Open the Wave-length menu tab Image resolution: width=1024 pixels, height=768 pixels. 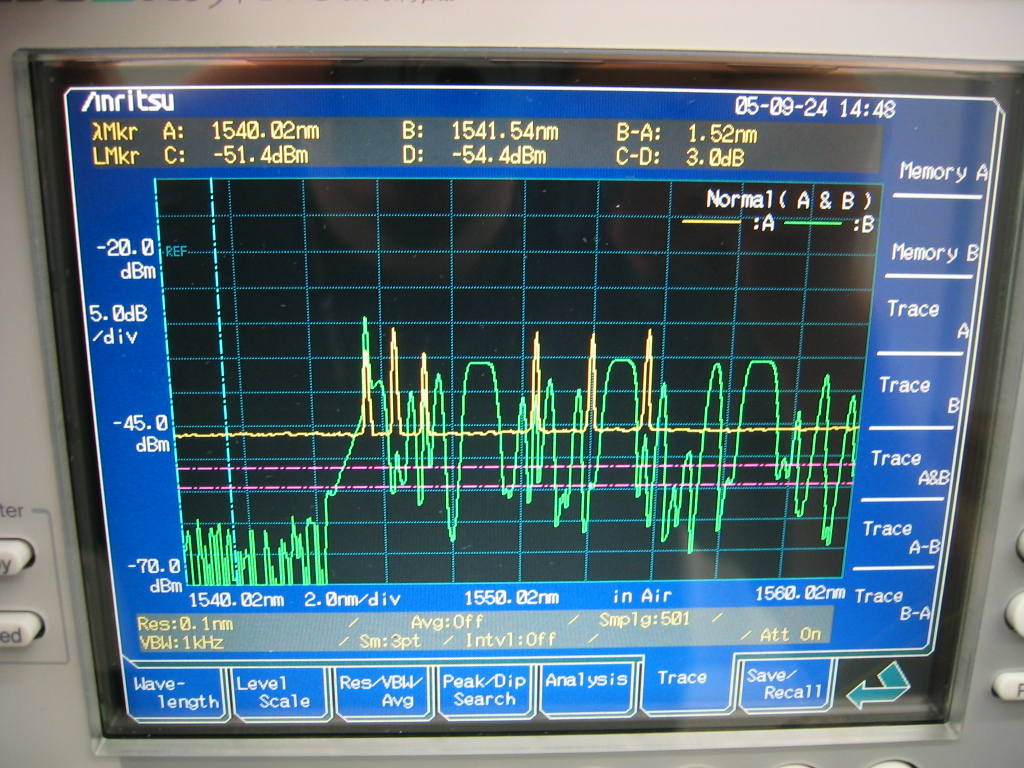tap(176, 692)
